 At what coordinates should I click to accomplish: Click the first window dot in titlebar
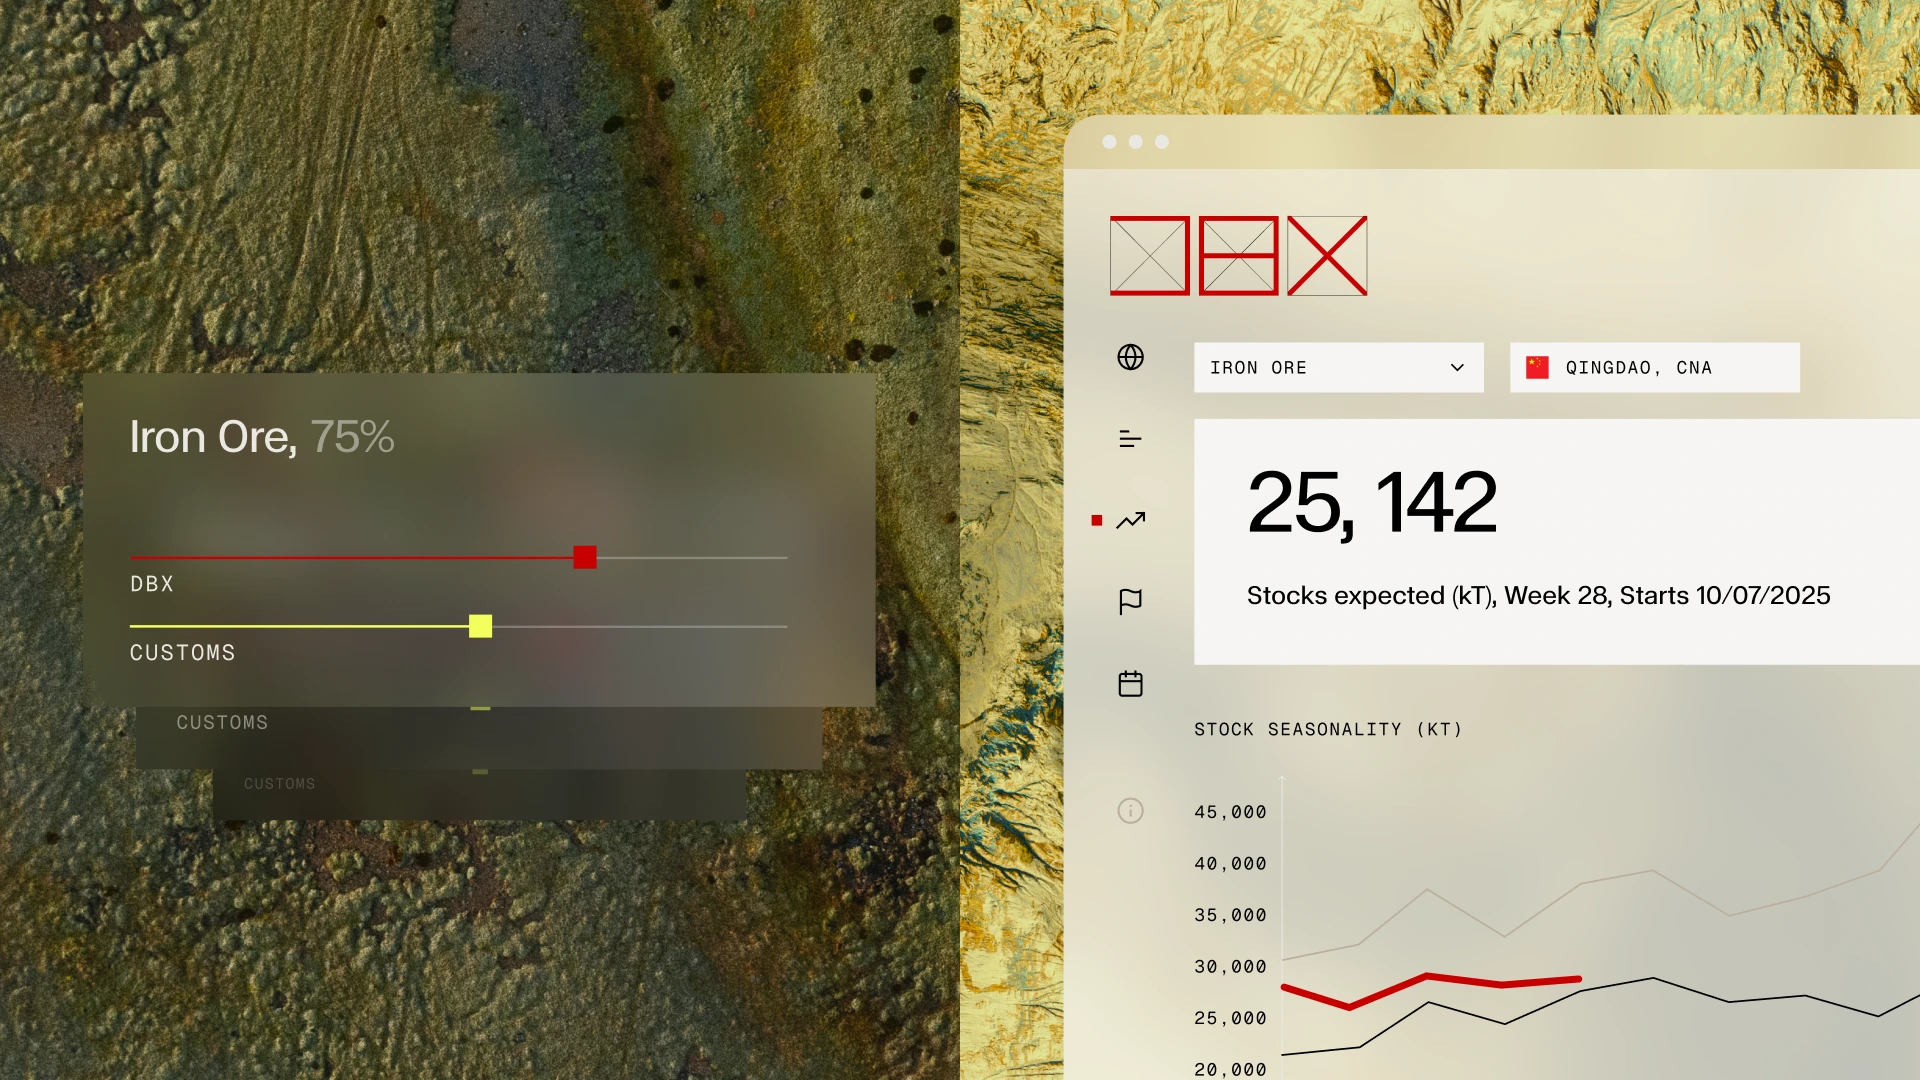(x=1109, y=142)
